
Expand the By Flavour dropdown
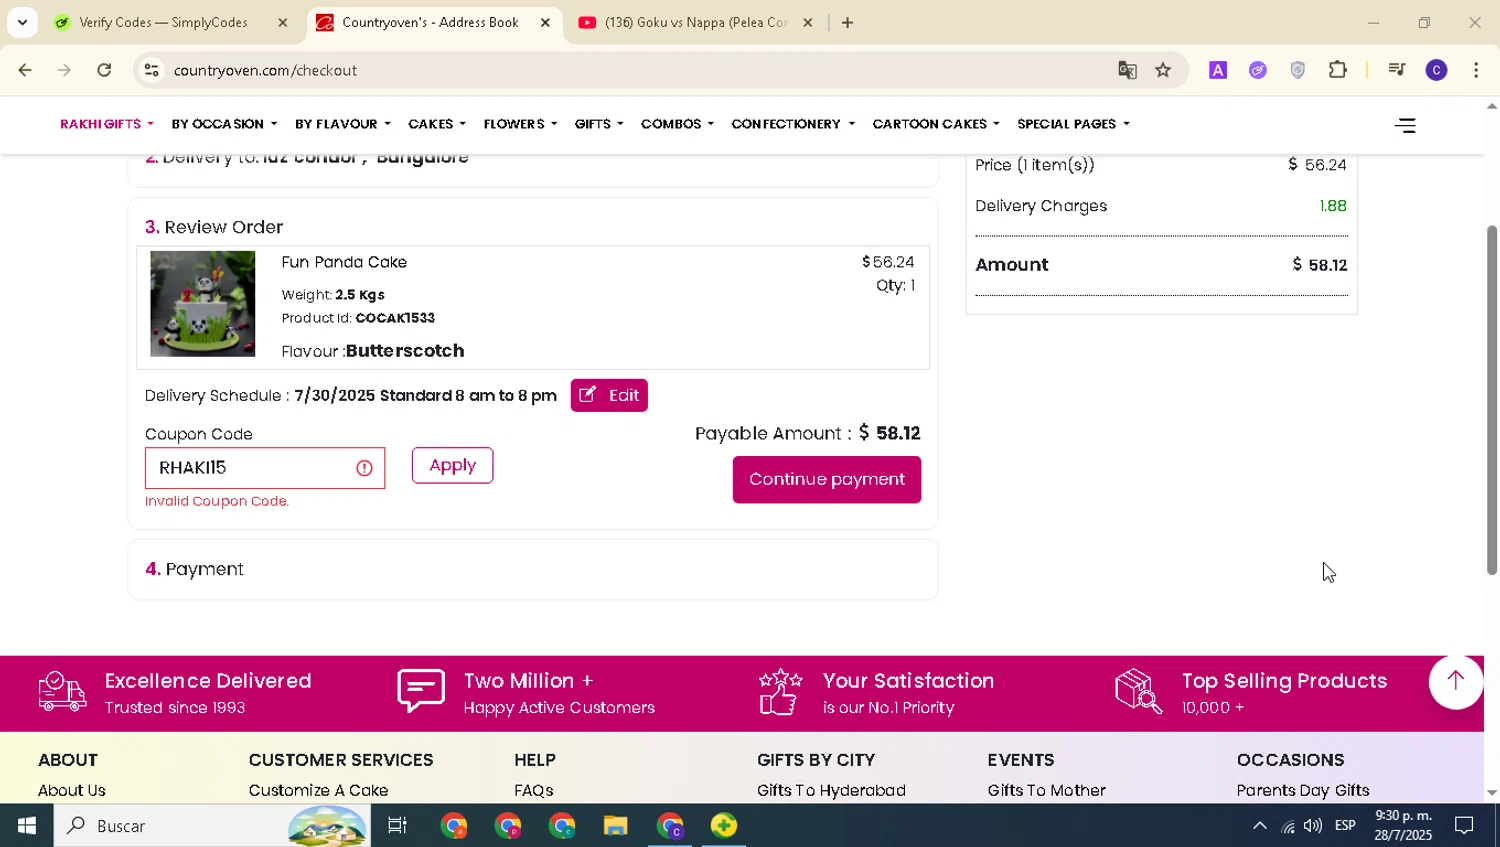point(343,124)
